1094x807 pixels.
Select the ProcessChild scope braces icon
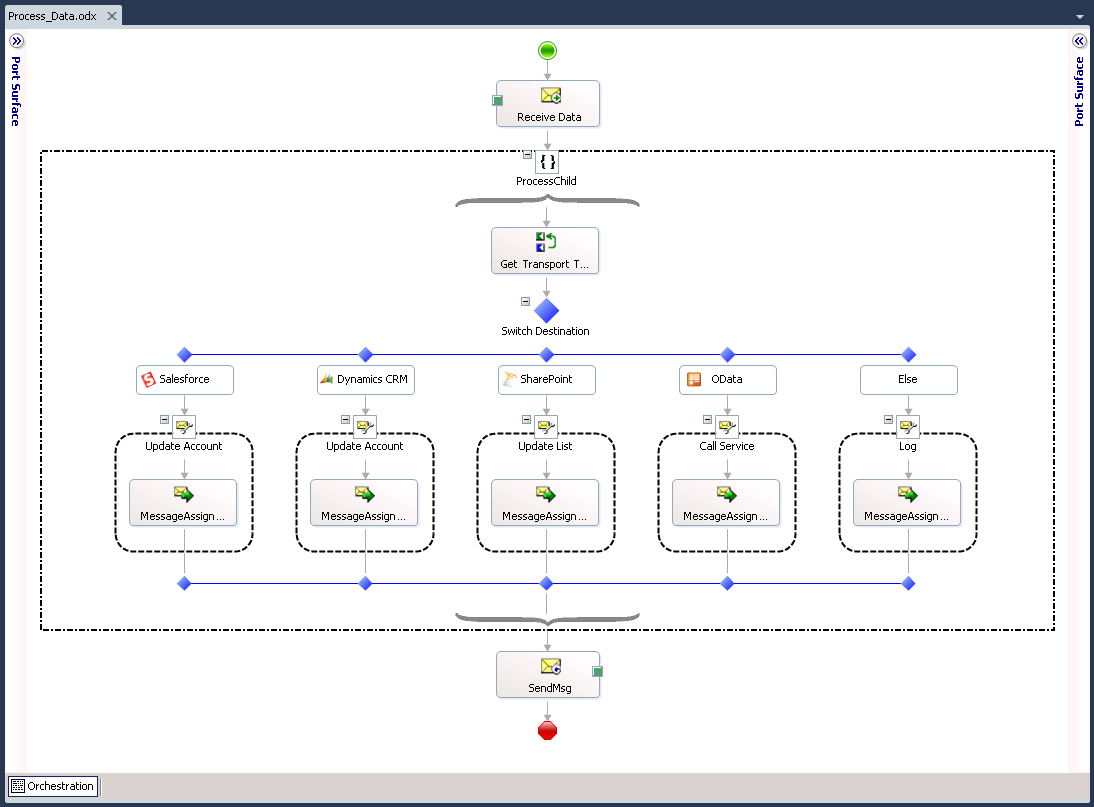coord(548,162)
